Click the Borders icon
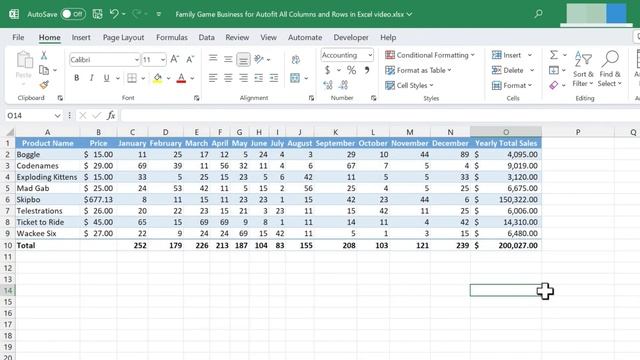The image size is (640, 360). [x=132, y=78]
